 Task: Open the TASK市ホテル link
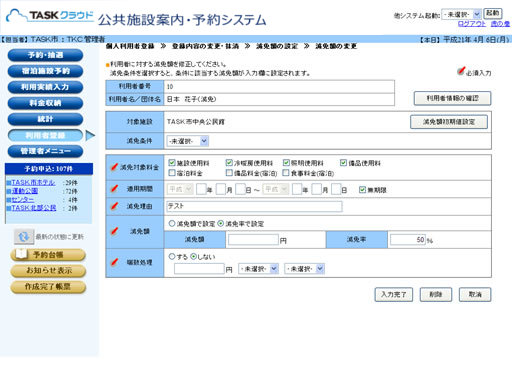[x=33, y=183]
